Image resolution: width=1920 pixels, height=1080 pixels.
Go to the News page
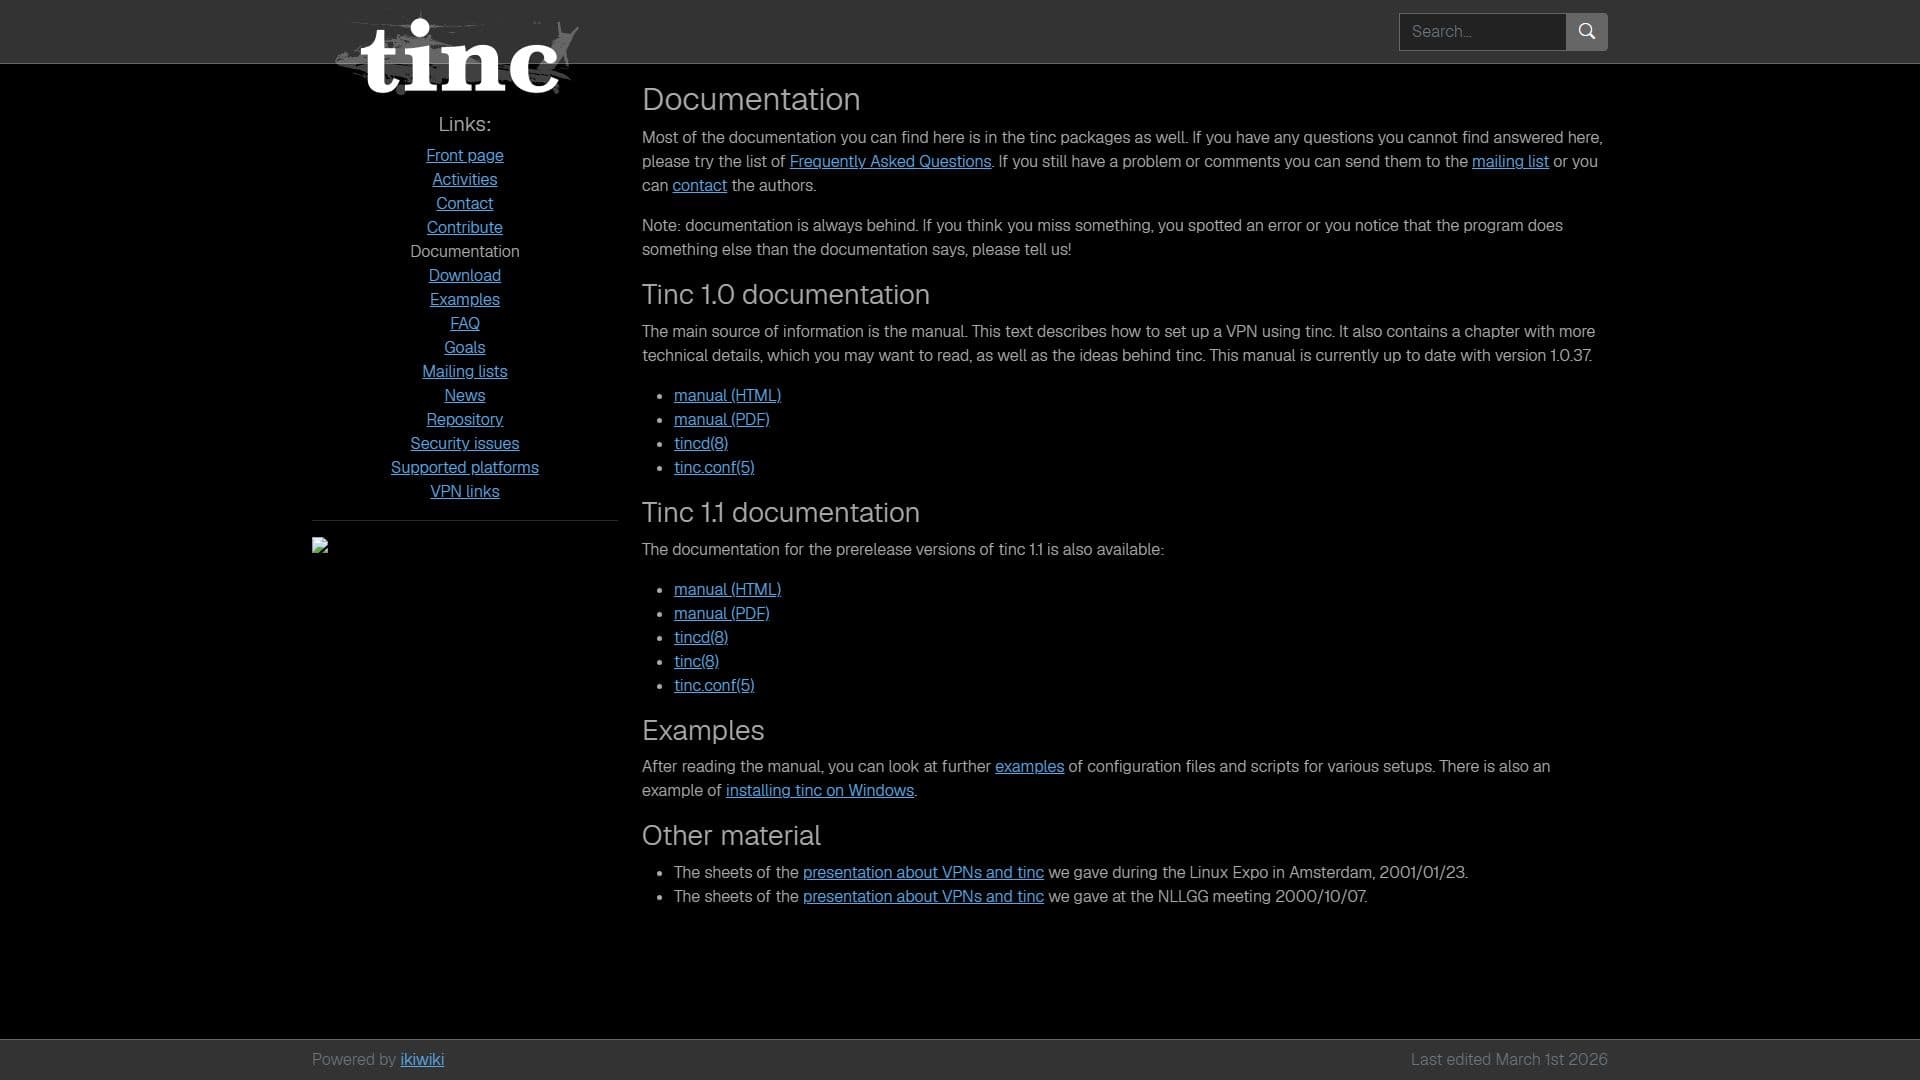coord(465,395)
